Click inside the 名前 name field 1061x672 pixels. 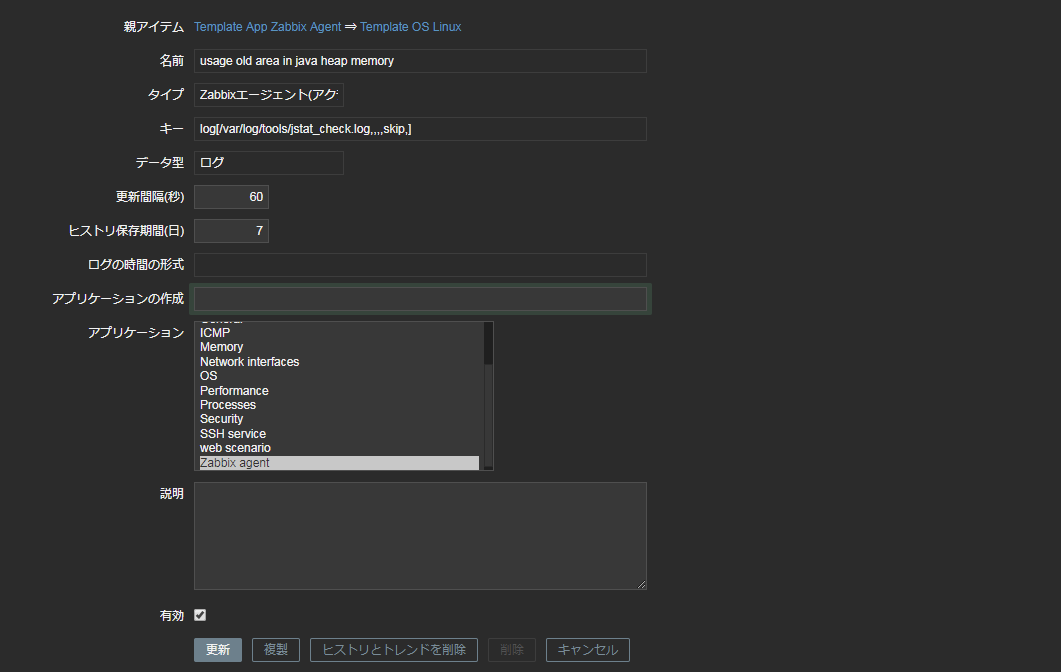(420, 61)
